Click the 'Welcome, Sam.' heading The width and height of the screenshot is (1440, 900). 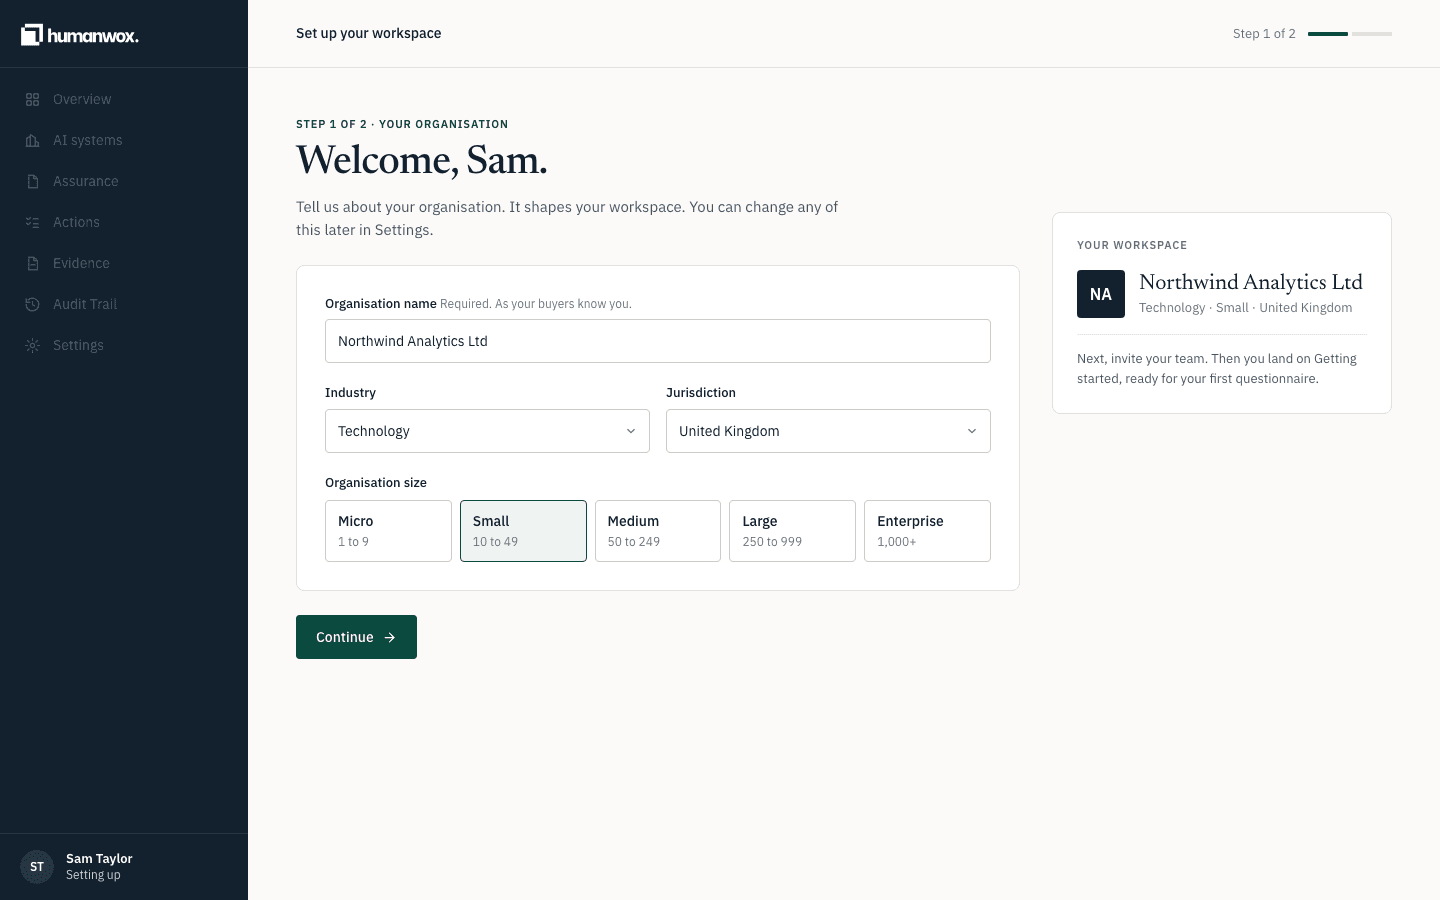pyautogui.click(x=422, y=160)
